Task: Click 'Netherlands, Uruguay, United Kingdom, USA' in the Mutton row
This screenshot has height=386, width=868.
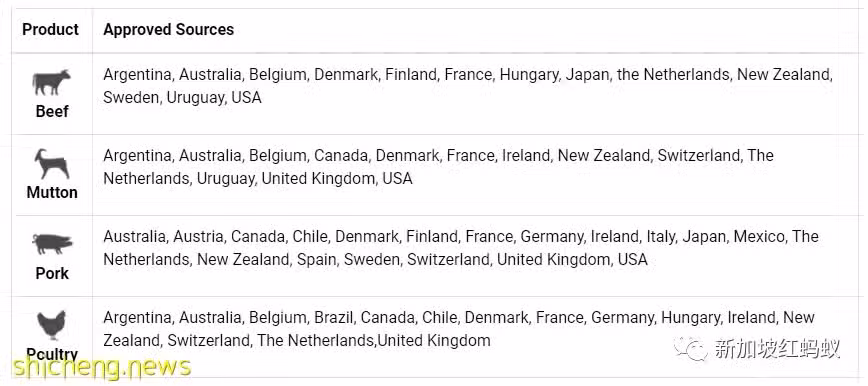Action: pyautogui.click(x=258, y=178)
